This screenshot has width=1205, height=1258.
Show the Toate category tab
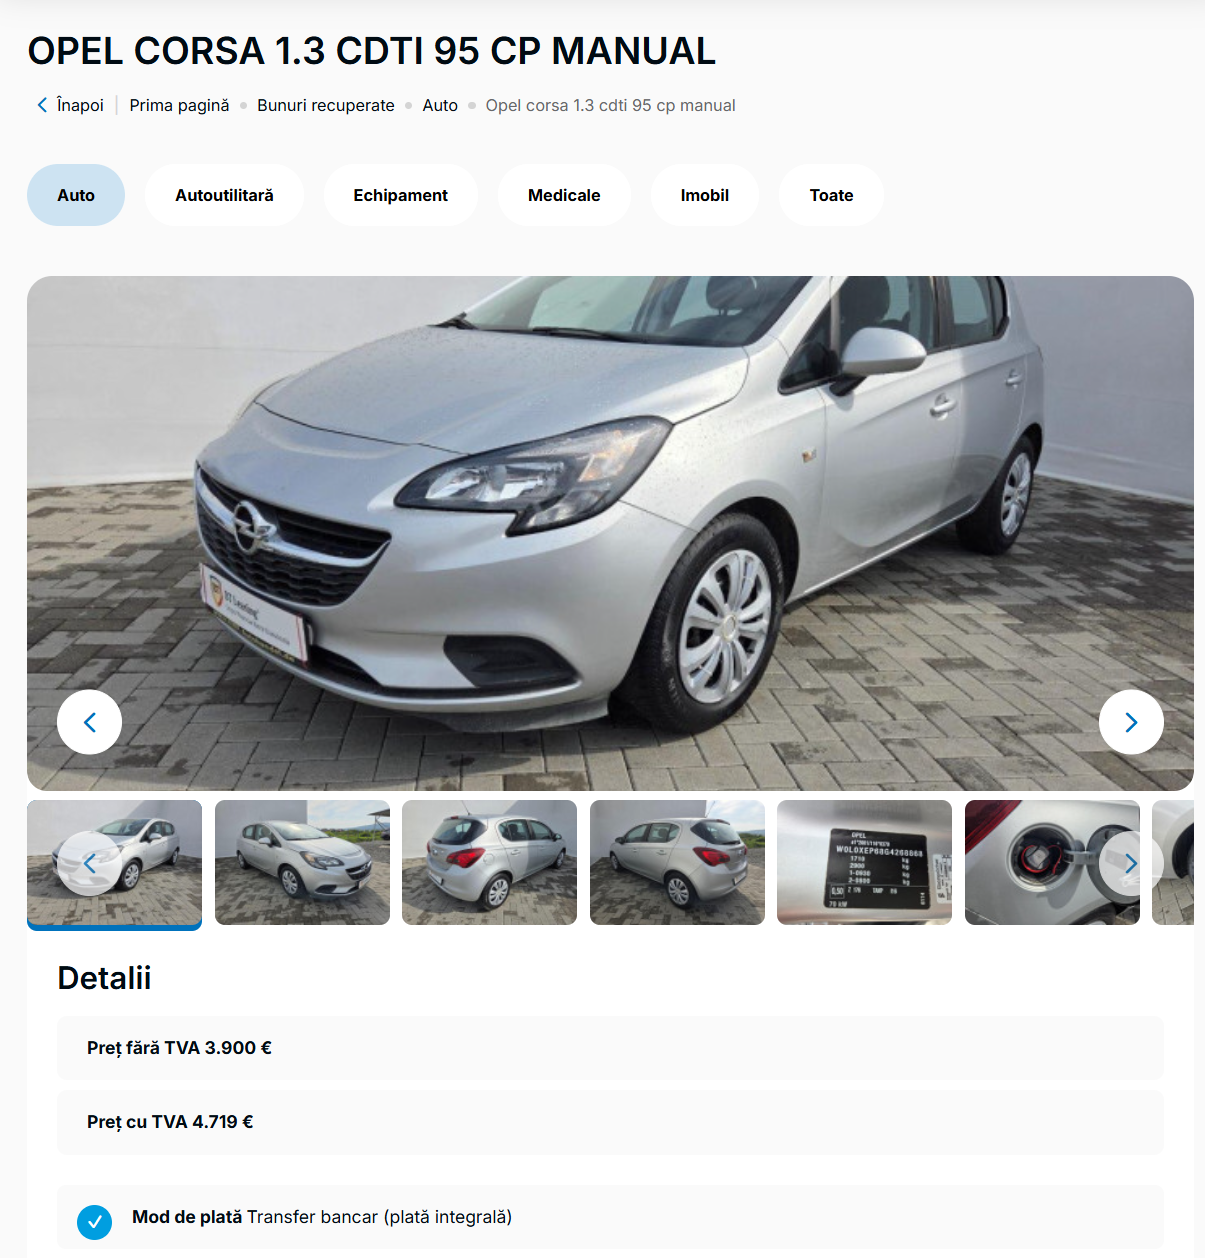pyautogui.click(x=831, y=195)
